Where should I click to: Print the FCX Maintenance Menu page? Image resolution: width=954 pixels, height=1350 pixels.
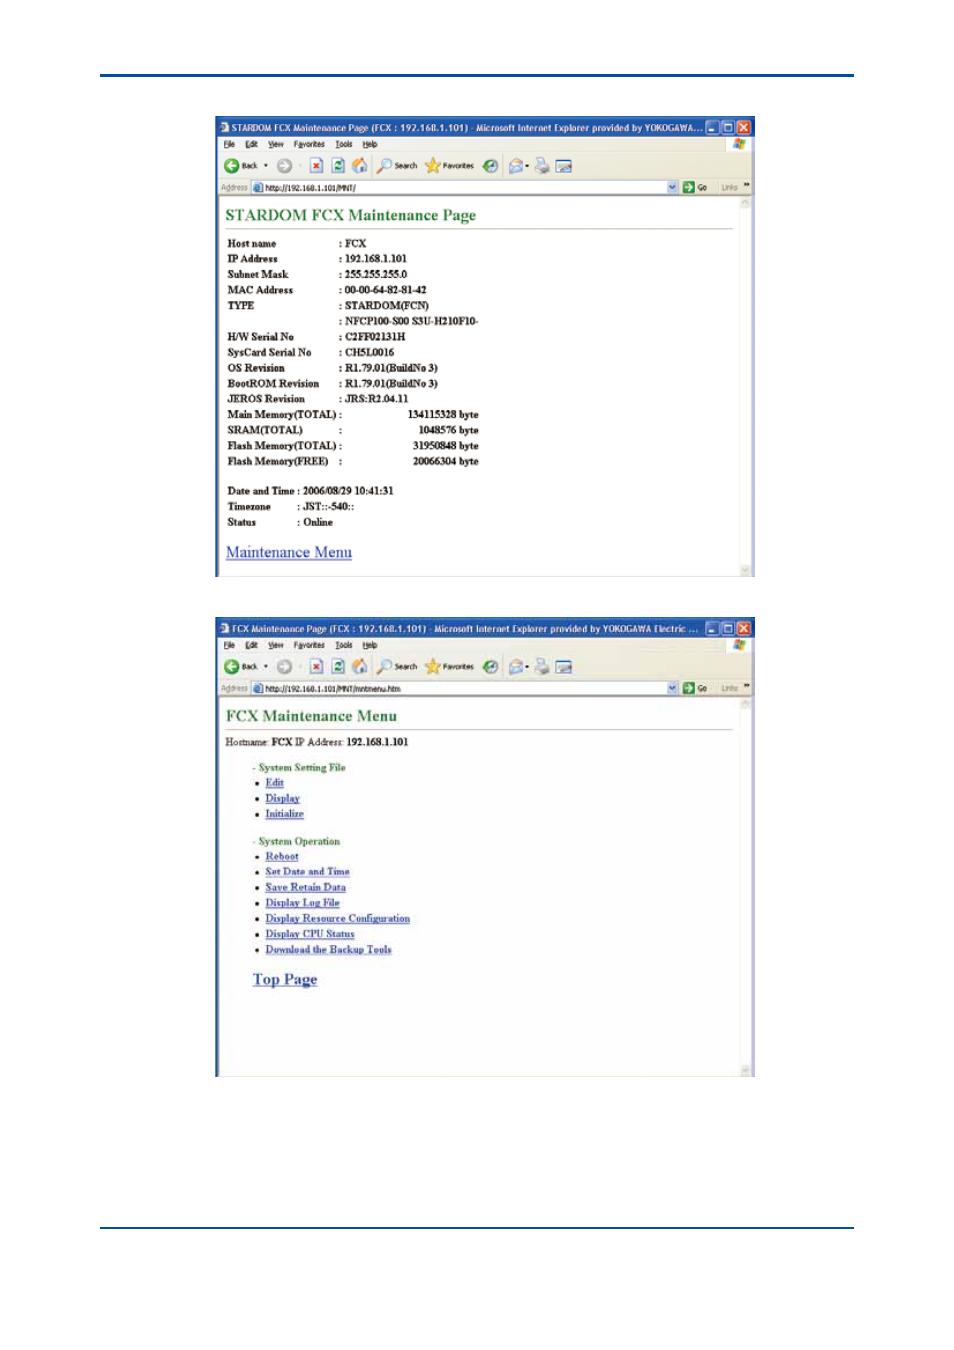pyautogui.click(x=542, y=667)
